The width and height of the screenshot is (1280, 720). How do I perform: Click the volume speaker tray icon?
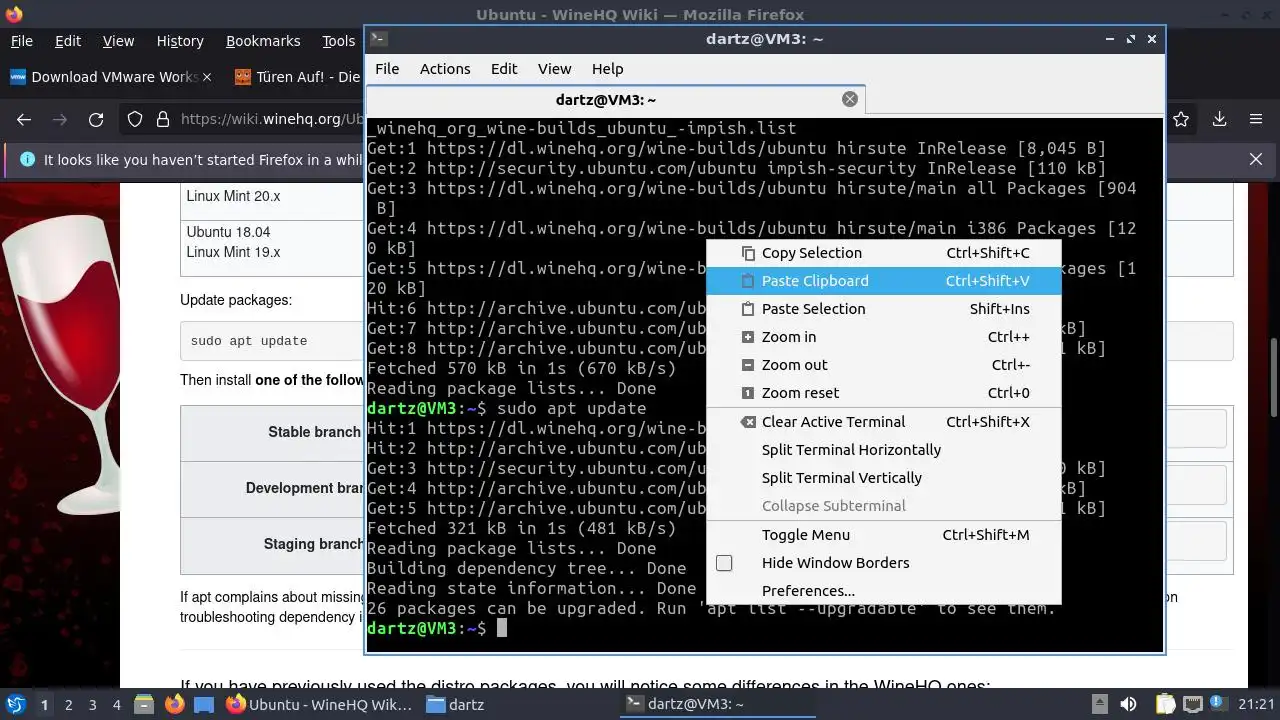(1128, 704)
